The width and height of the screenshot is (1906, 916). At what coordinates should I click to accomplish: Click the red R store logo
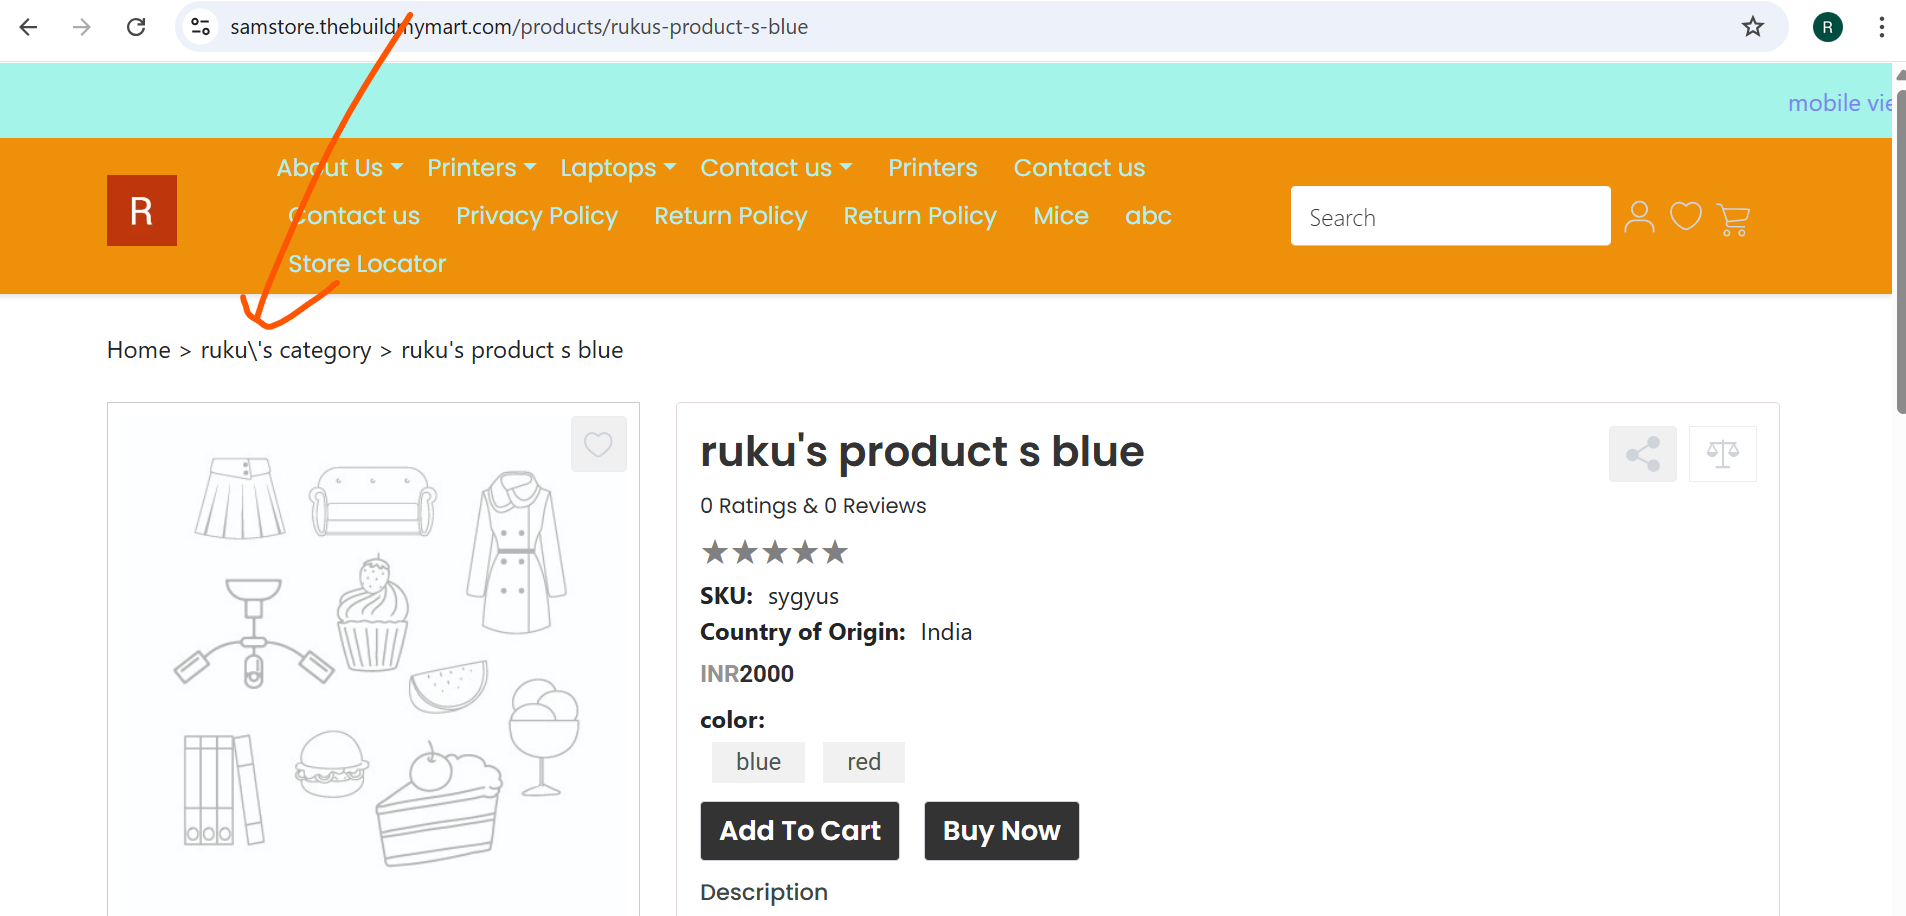click(x=142, y=211)
